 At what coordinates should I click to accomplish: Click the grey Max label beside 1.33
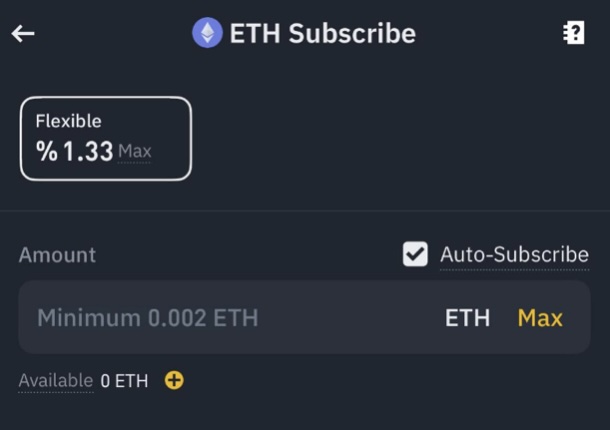(x=135, y=152)
